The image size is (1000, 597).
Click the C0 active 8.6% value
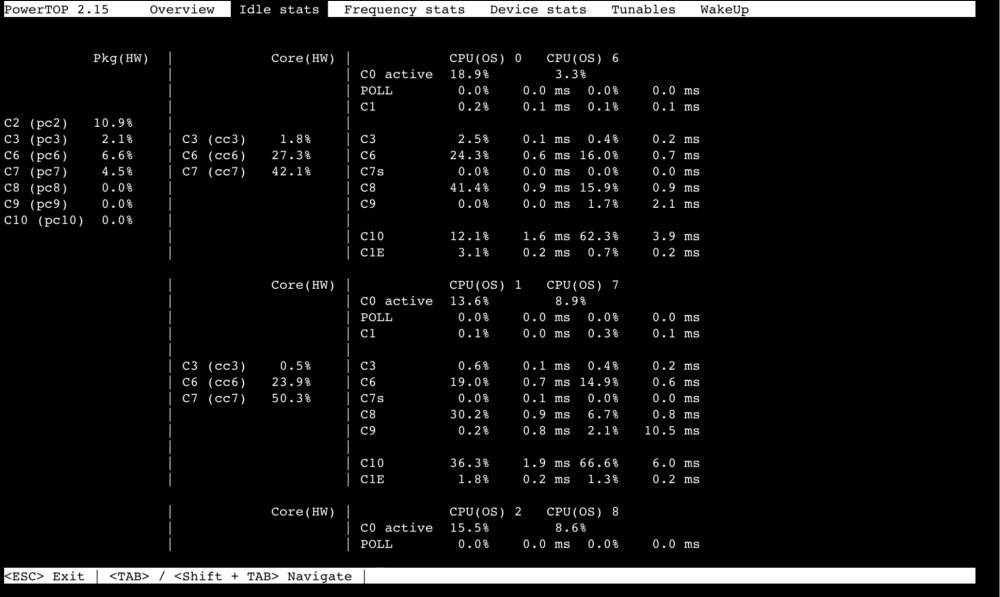(570, 528)
